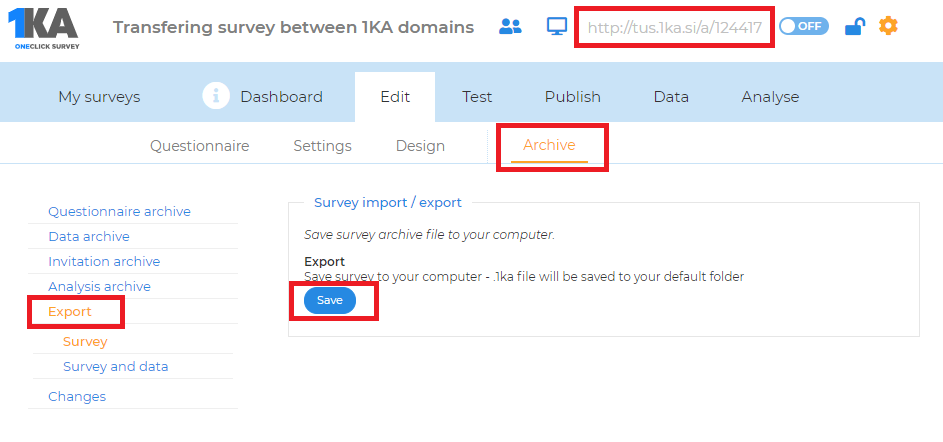This screenshot has width=943, height=442.
Task: Switch to the Test tab
Action: click(477, 97)
